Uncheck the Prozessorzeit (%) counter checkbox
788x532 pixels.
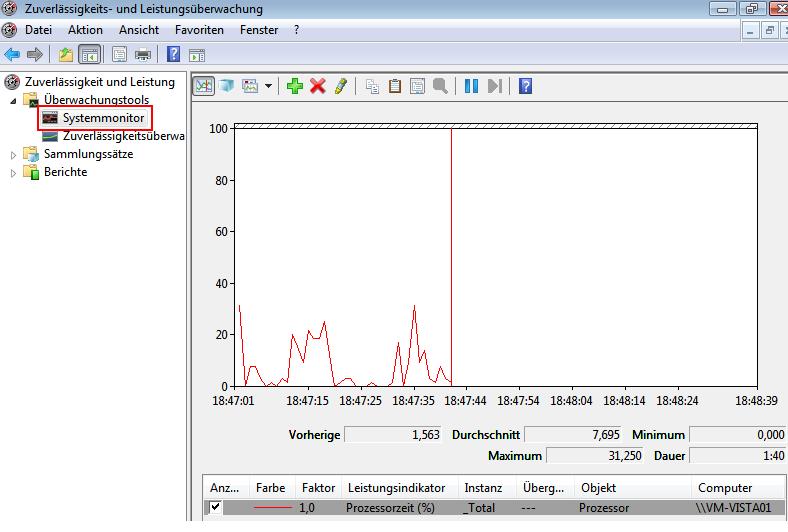tap(216, 508)
